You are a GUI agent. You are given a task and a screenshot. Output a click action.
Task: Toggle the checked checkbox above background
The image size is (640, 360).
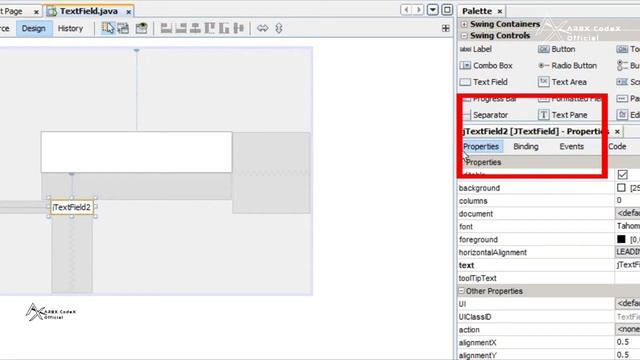point(622,175)
